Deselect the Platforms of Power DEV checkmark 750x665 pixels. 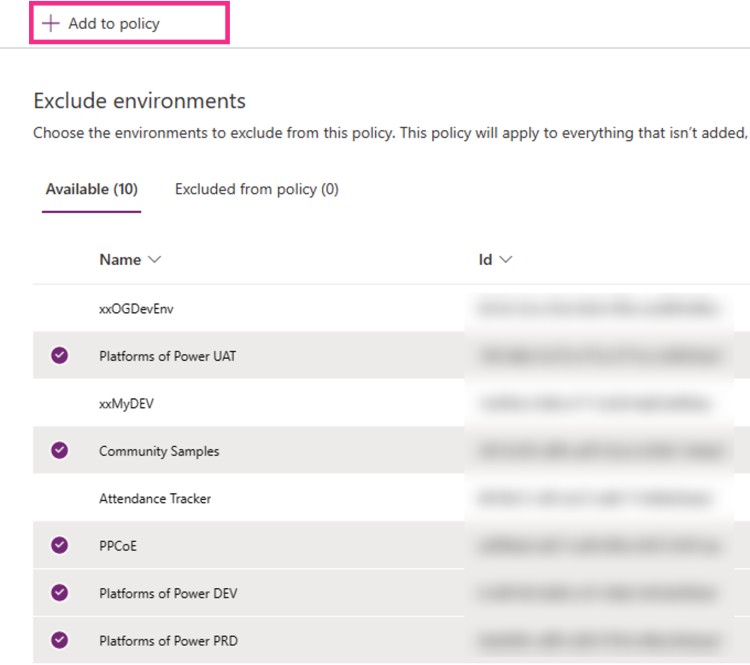[x=60, y=592]
